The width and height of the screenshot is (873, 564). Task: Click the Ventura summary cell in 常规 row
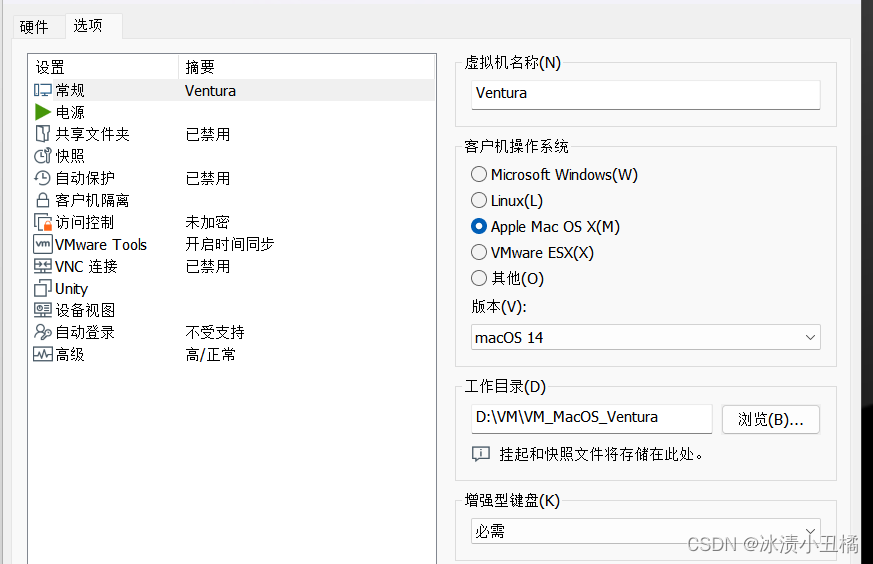210,91
